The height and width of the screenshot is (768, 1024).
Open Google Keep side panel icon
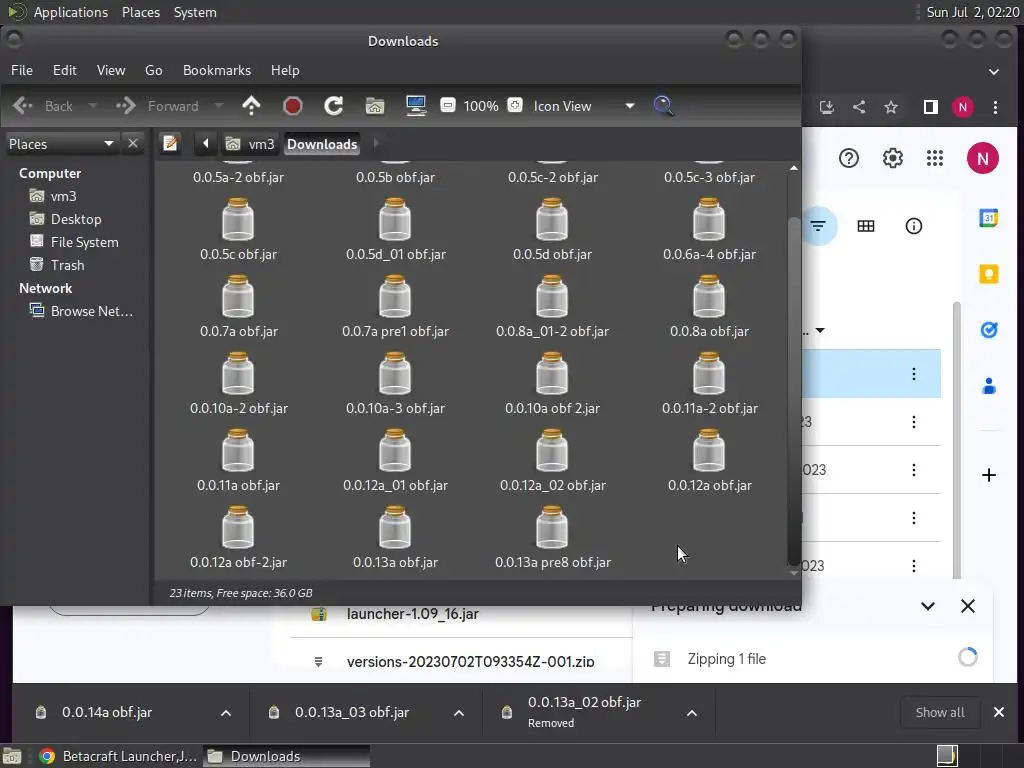[x=989, y=274]
